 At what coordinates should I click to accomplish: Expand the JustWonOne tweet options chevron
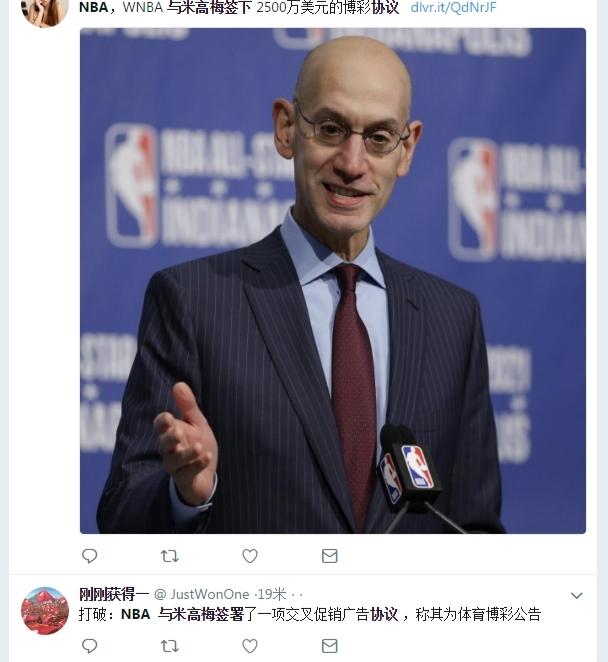(x=576, y=595)
